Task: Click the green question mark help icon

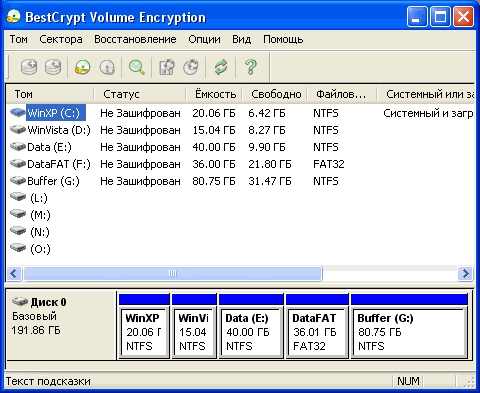Action: pos(251,67)
